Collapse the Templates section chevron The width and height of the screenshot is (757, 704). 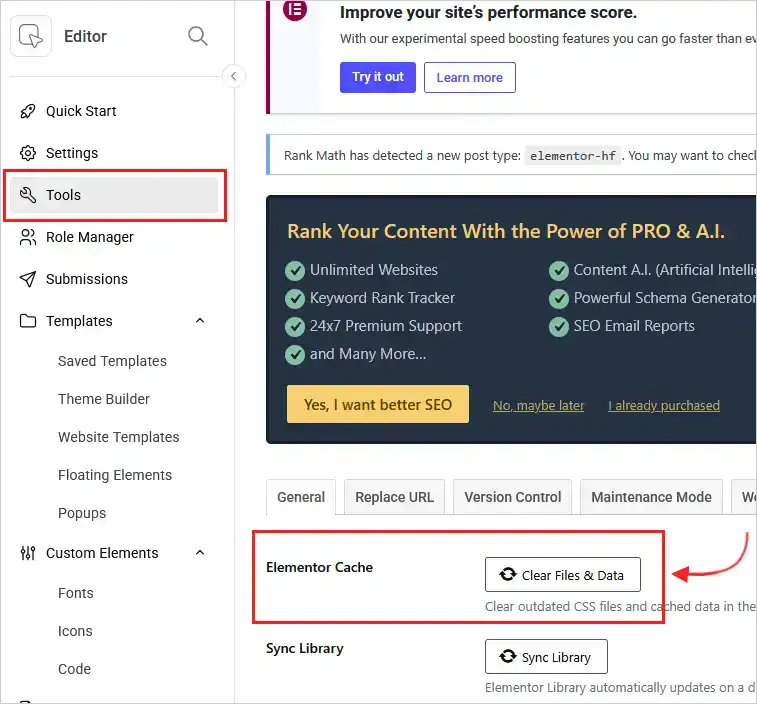pyautogui.click(x=200, y=321)
